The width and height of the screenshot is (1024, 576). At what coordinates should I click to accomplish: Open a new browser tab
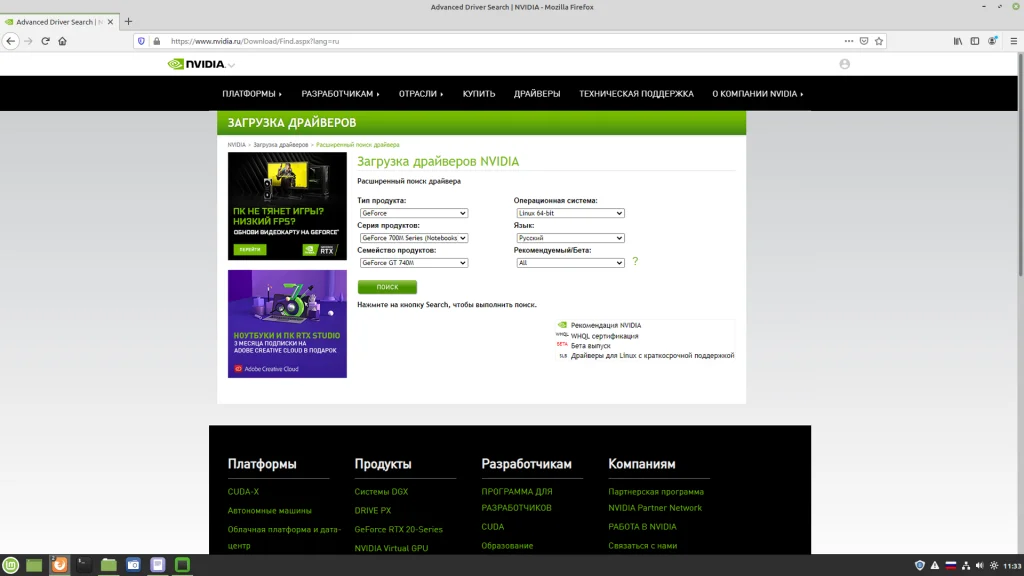point(128,22)
